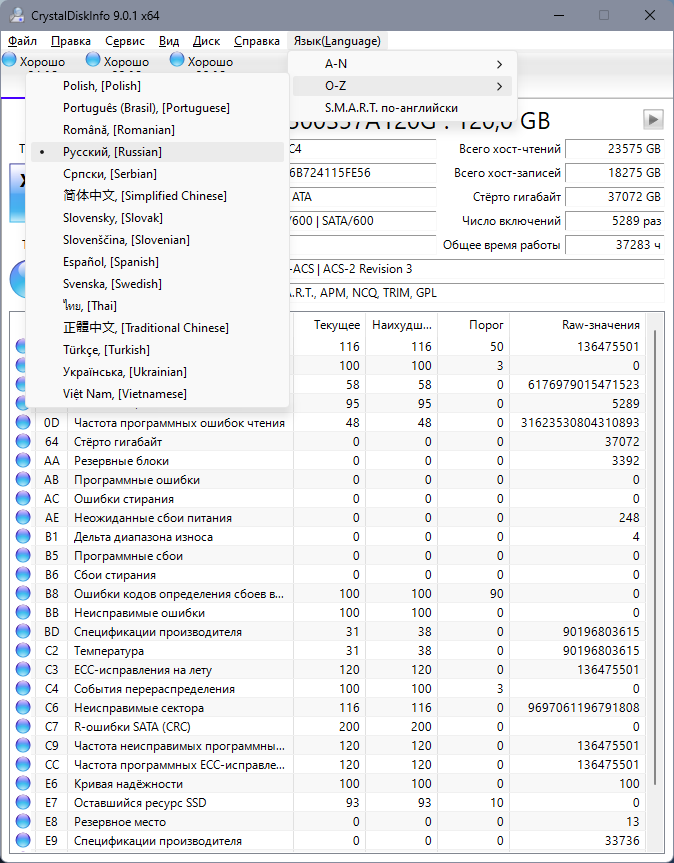Screen dimensions: 674x863
Task: Click the status orb for События перераспределения
Action: pyautogui.click(x=23, y=688)
